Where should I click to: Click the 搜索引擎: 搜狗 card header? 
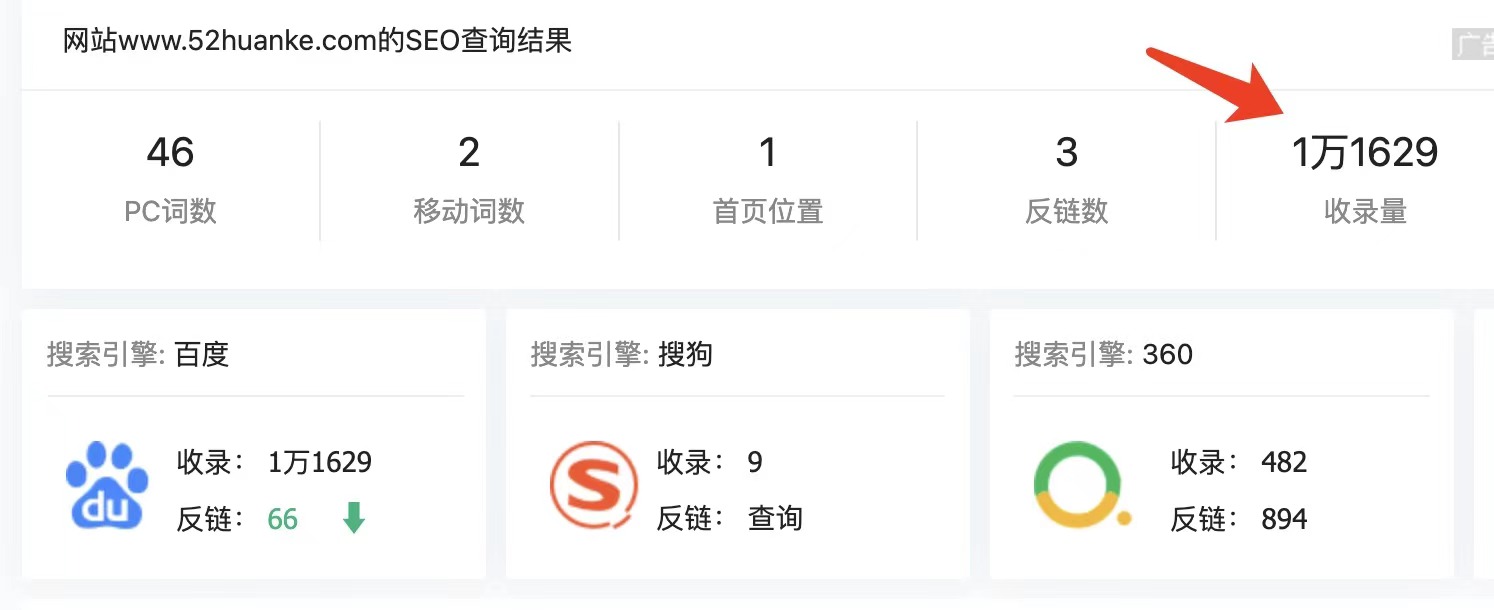pyautogui.click(x=622, y=354)
